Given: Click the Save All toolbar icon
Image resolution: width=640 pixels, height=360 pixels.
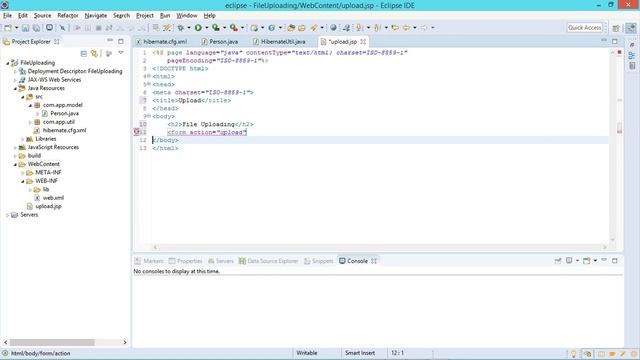Looking at the screenshot, I should [x=36, y=28].
